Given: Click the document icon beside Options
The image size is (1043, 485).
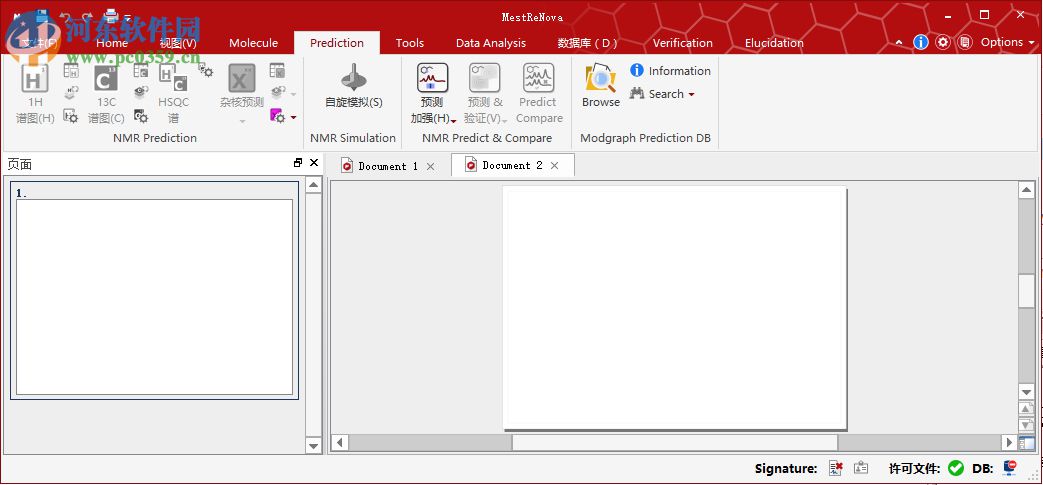Looking at the screenshot, I should [965, 42].
